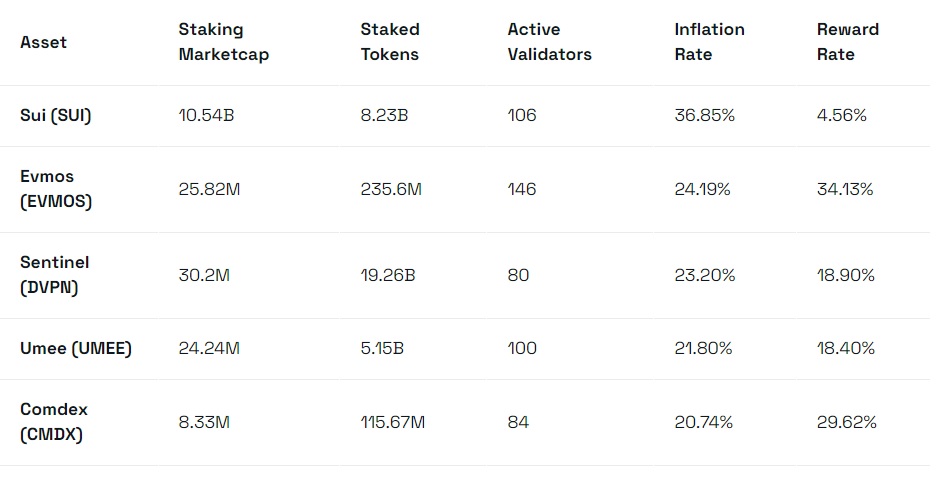Click the Comdex (CMDX) asset name
936x493 pixels.
54,422
